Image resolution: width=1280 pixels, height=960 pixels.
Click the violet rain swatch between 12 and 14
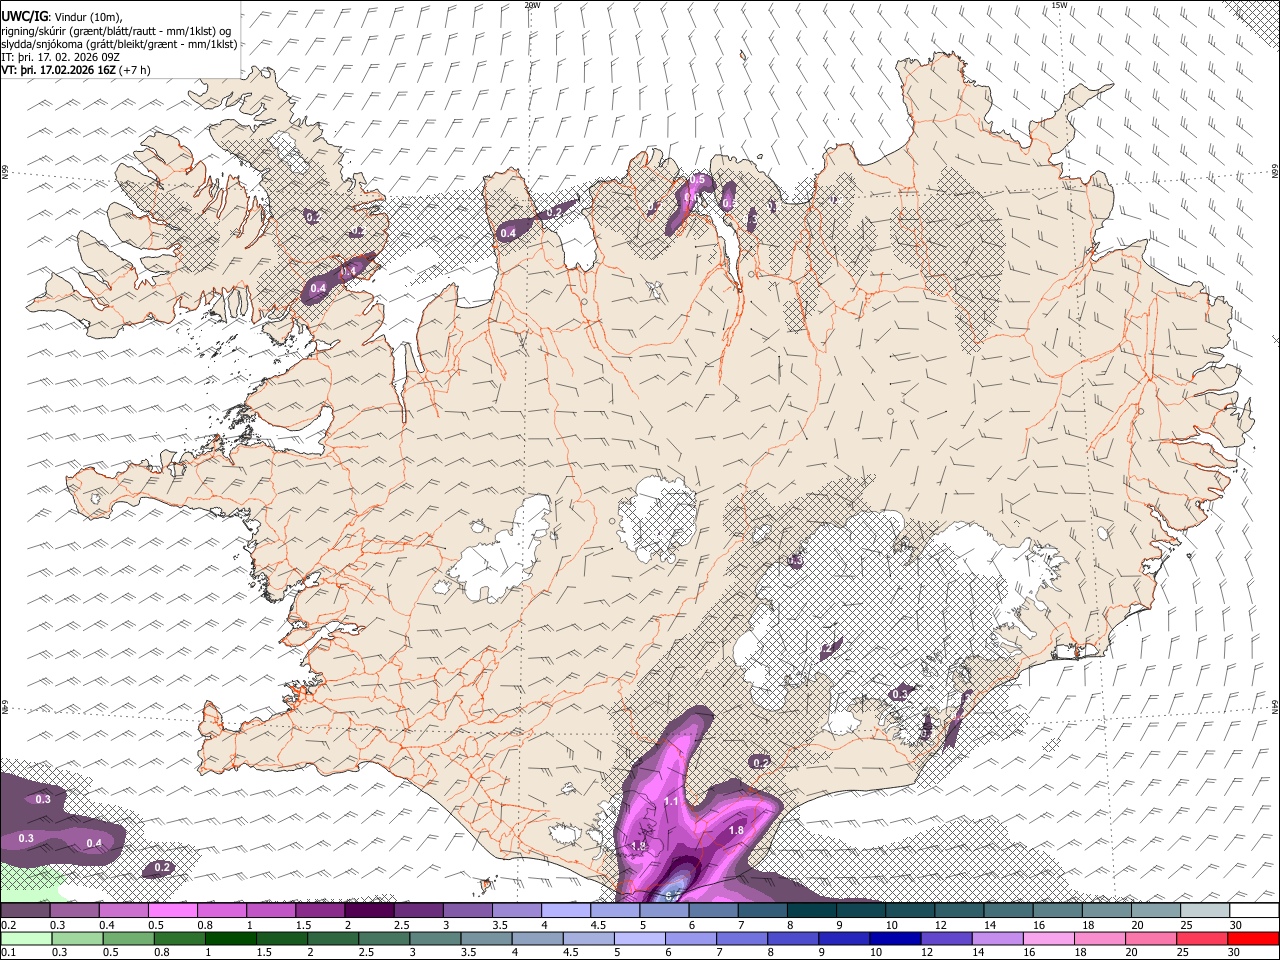pos(946,939)
